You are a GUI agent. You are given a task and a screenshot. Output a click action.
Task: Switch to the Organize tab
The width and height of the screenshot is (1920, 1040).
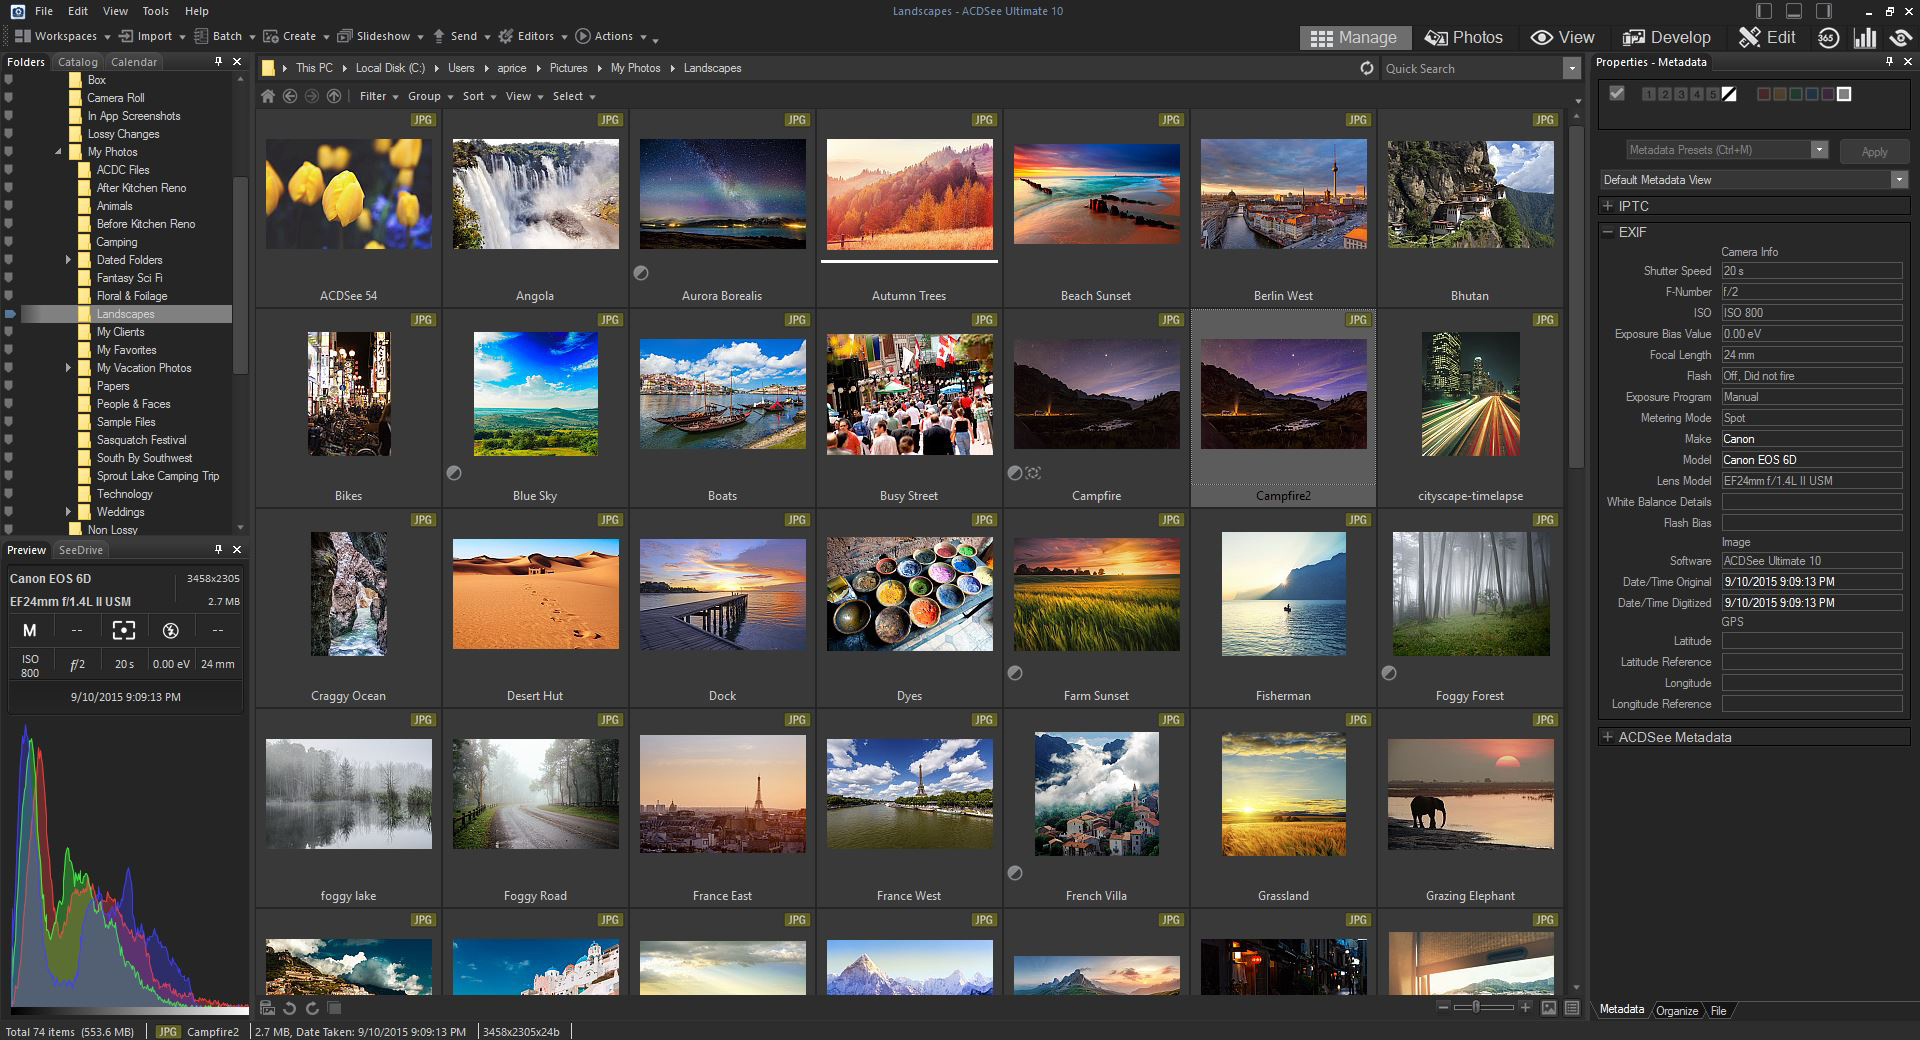(1677, 1011)
